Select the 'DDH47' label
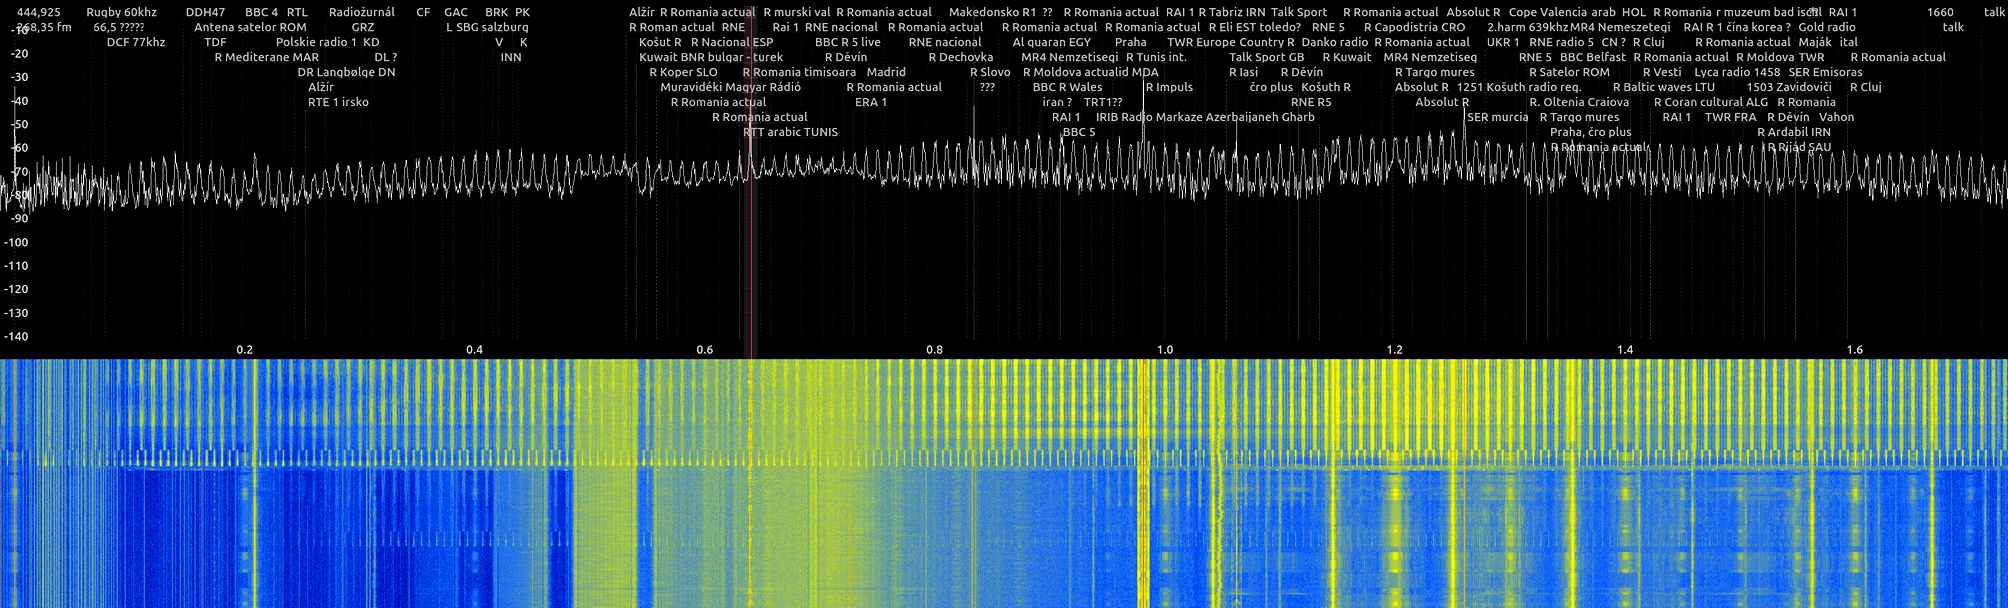 coord(205,12)
